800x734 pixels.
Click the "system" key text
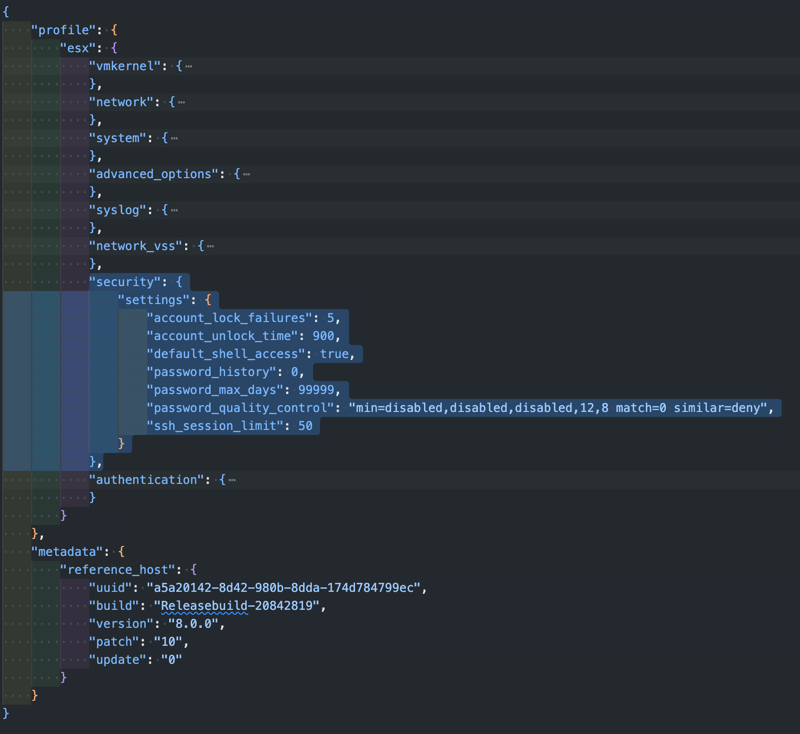click(118, 138)
